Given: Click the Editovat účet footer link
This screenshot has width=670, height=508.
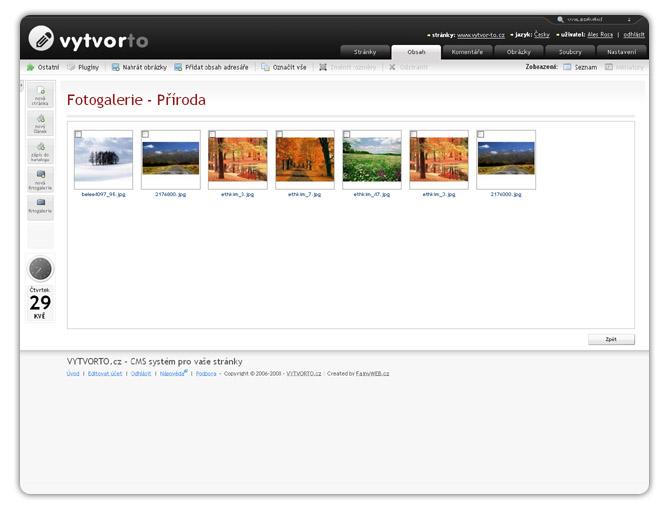Looking at the screenshot, I should (105, 373).
